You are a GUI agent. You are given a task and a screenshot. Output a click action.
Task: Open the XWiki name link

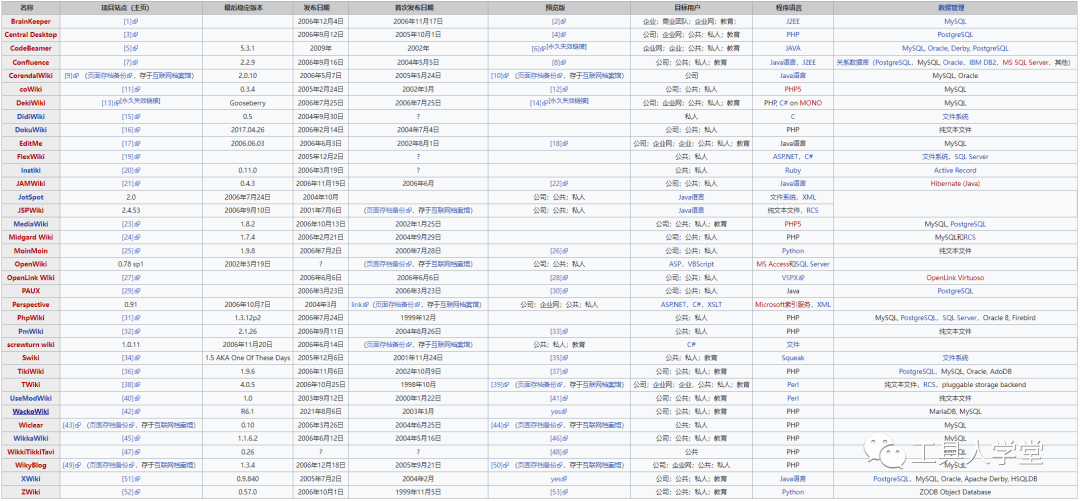[x=30, y=478]
